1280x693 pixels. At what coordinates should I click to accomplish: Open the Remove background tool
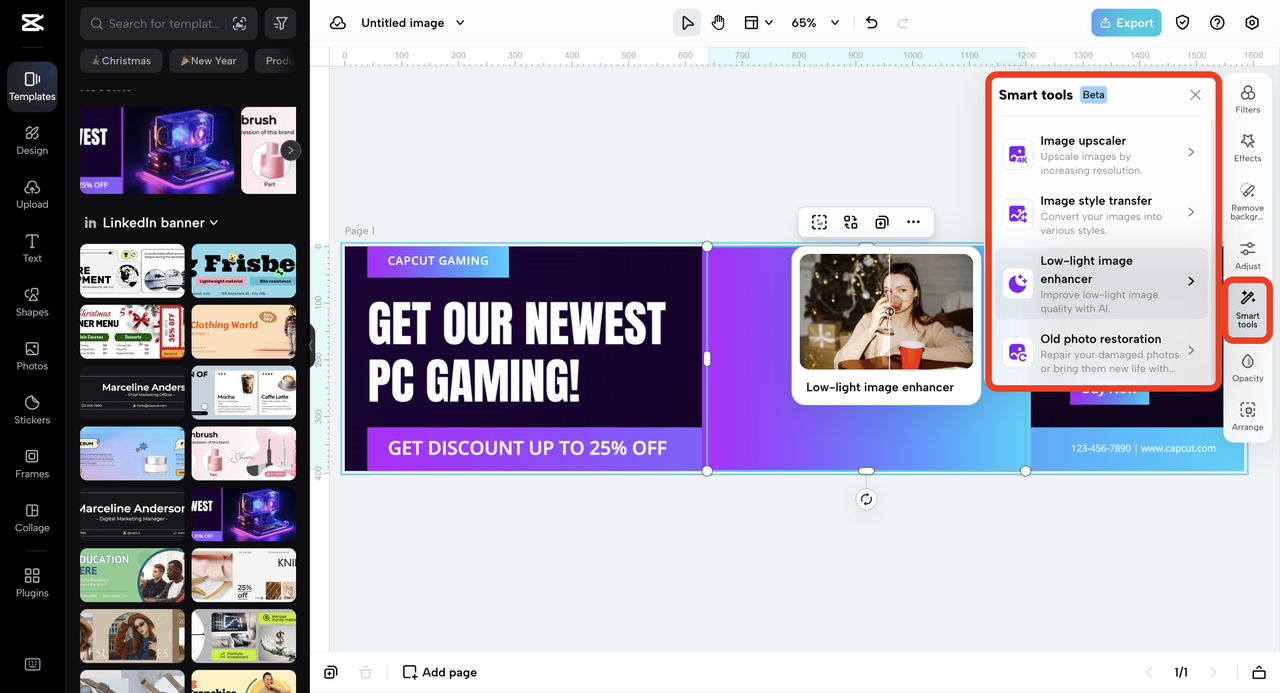click(x=1247, y=201)
